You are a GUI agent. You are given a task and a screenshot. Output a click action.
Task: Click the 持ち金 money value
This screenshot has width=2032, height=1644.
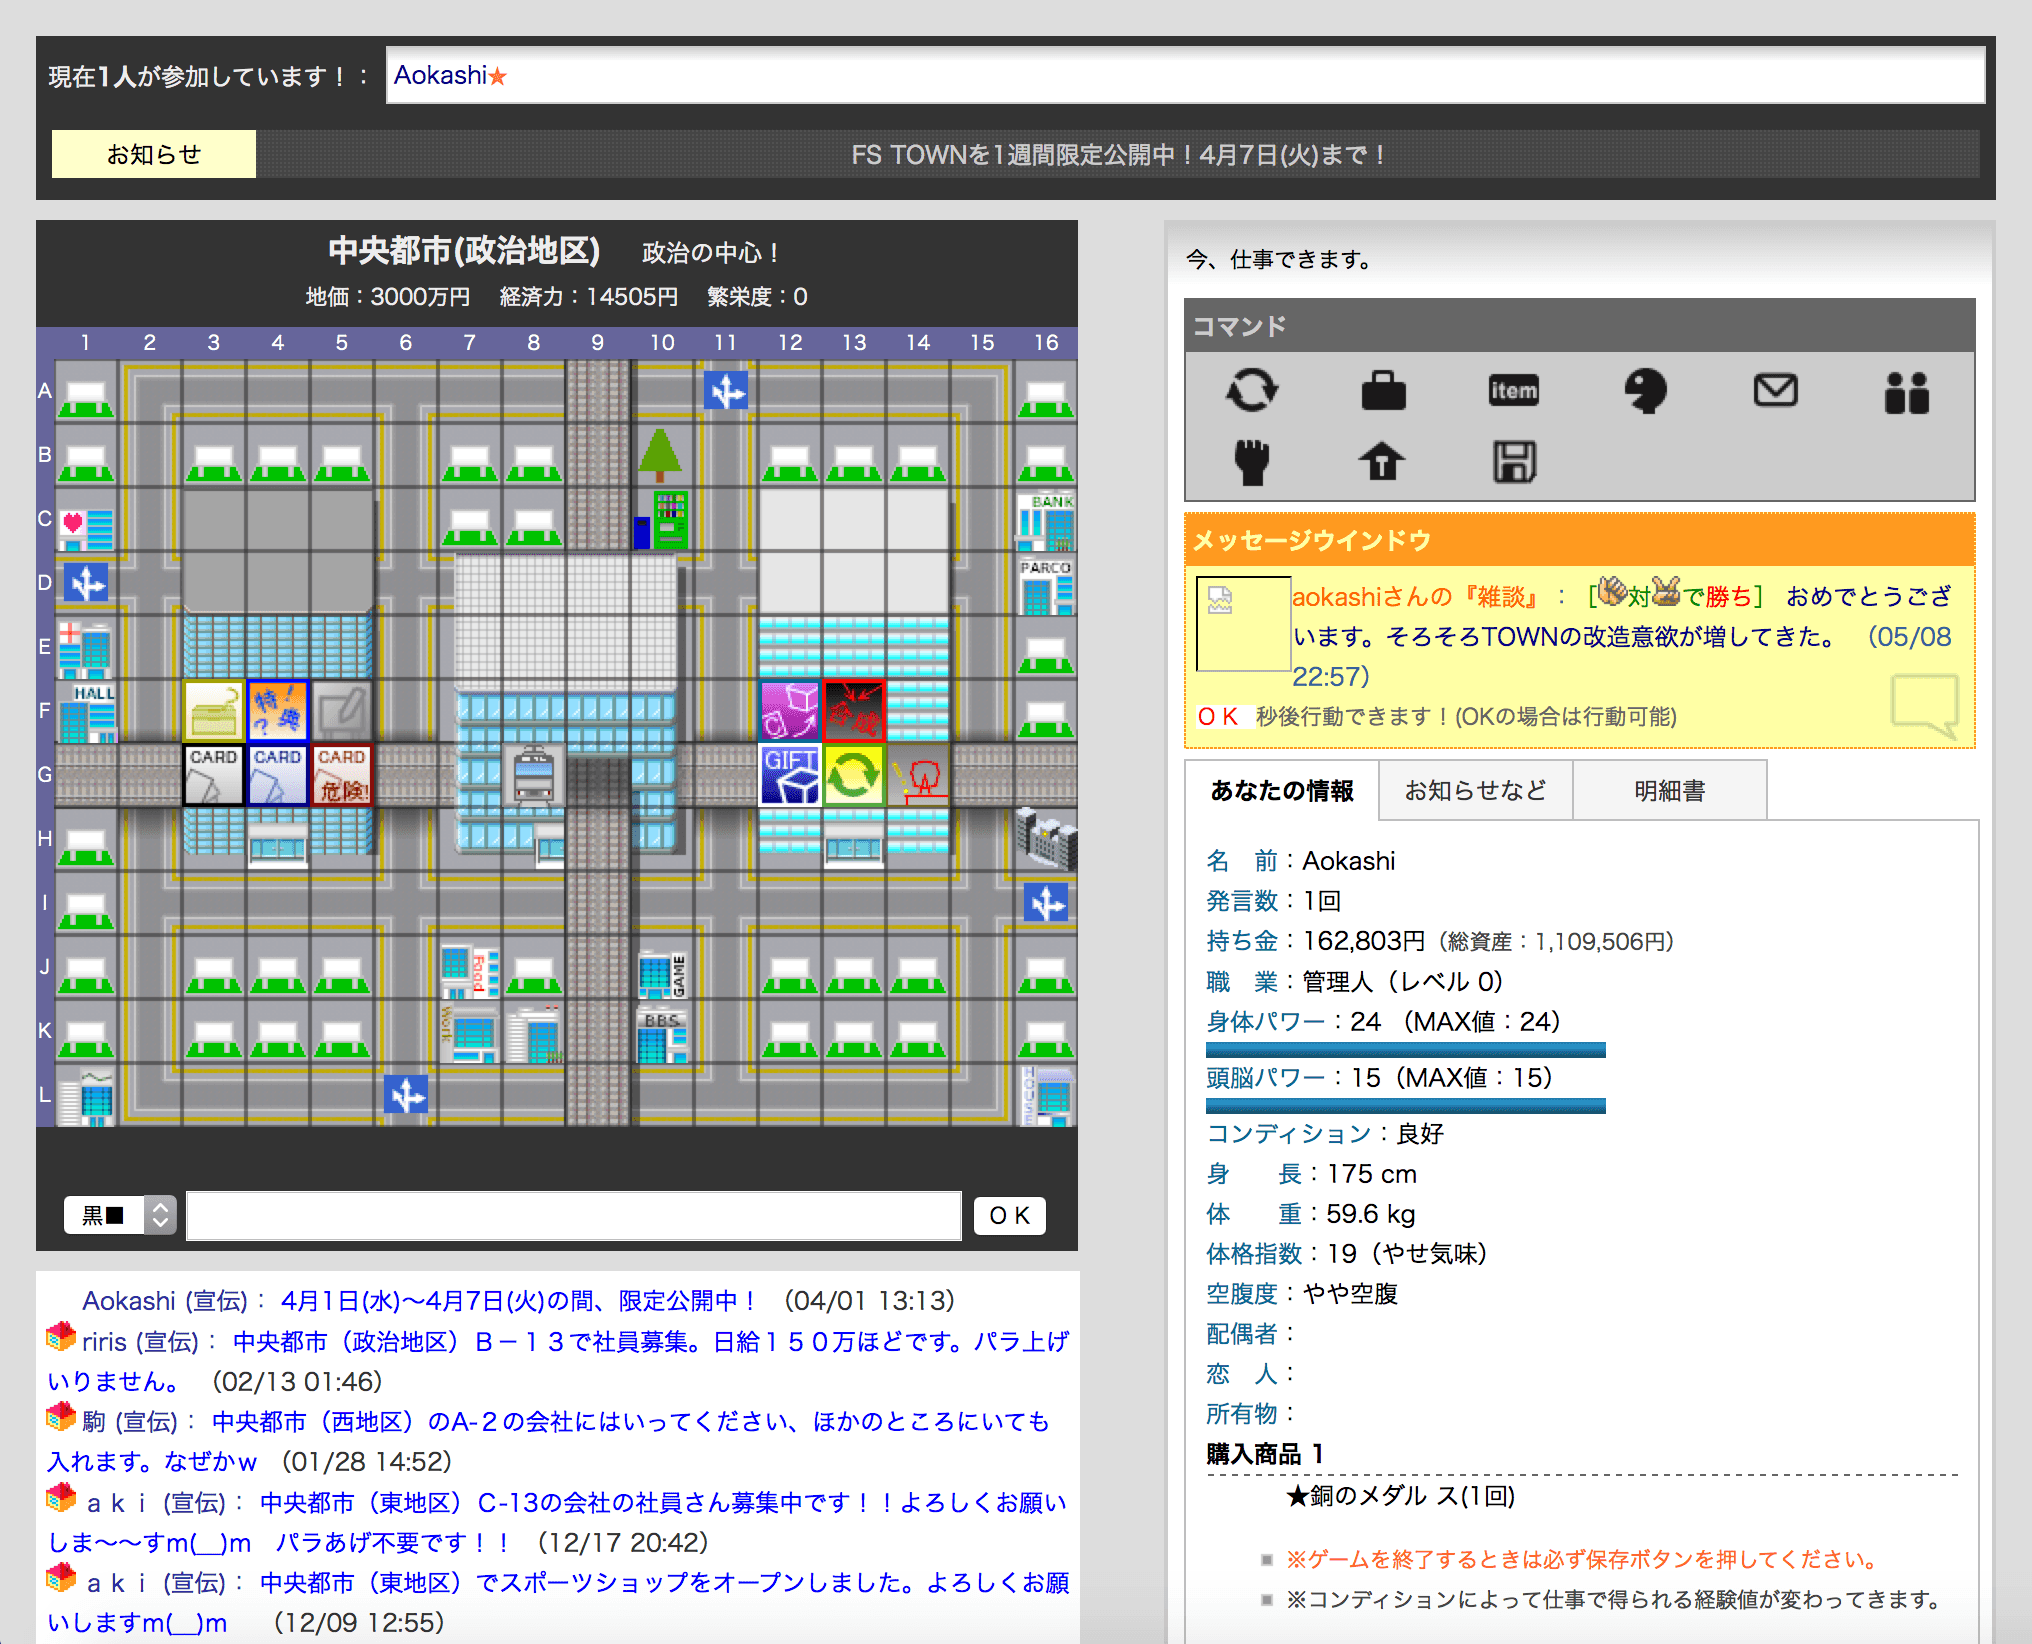click(1364, 941)
